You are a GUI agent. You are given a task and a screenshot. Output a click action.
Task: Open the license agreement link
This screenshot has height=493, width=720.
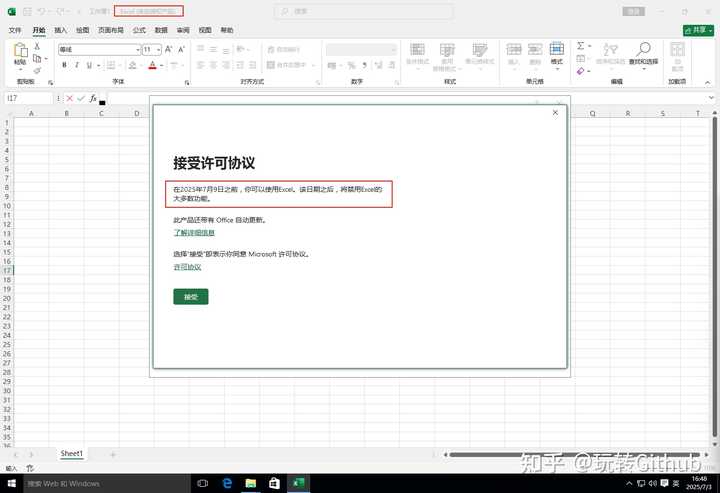pos(187,267)
